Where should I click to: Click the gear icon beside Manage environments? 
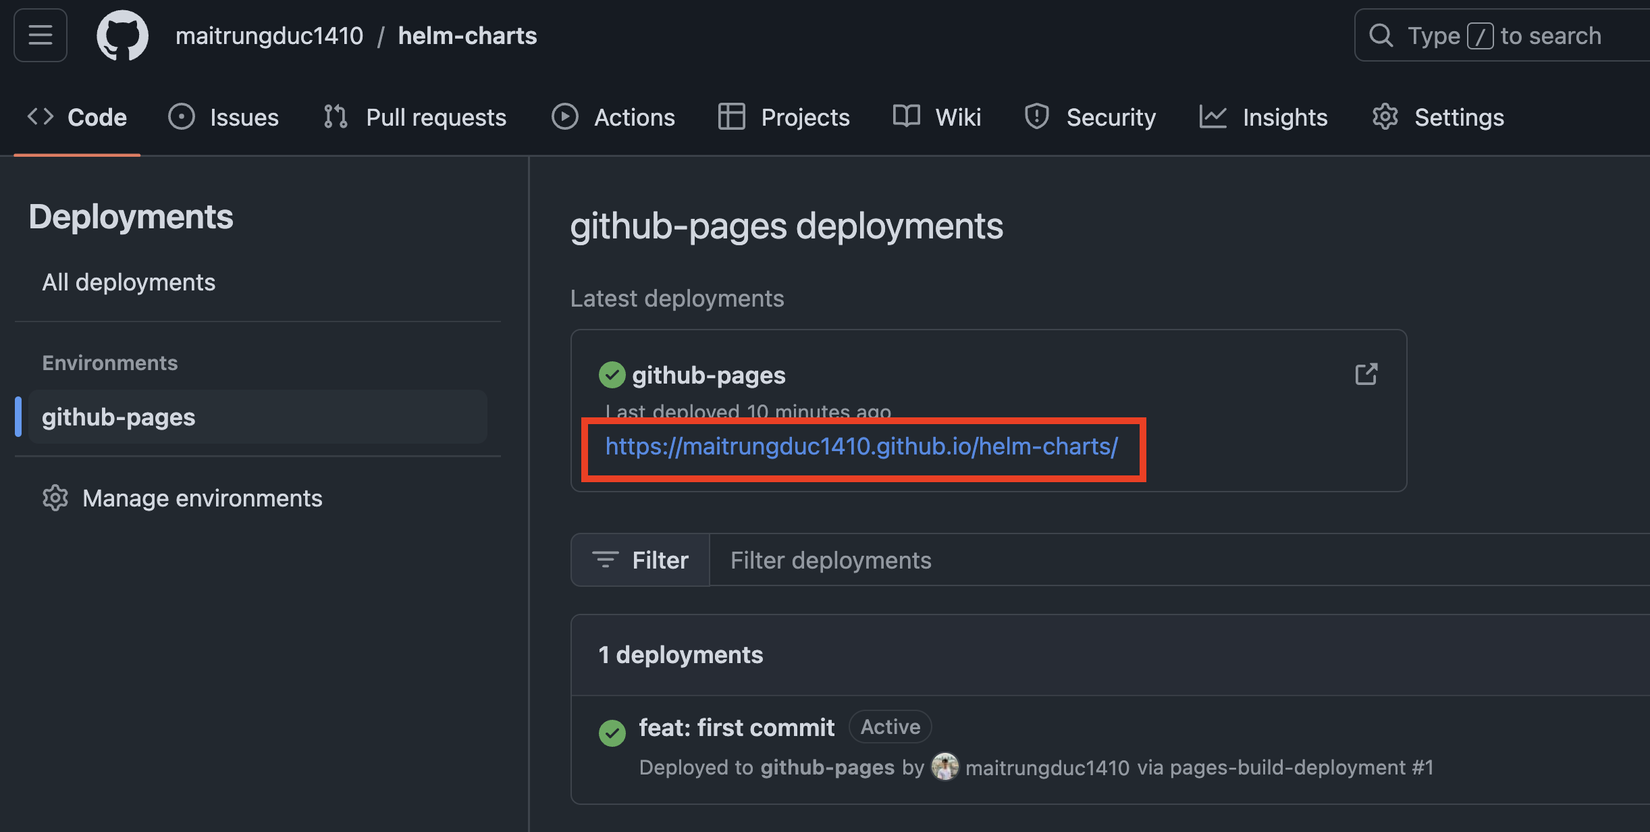55,498
